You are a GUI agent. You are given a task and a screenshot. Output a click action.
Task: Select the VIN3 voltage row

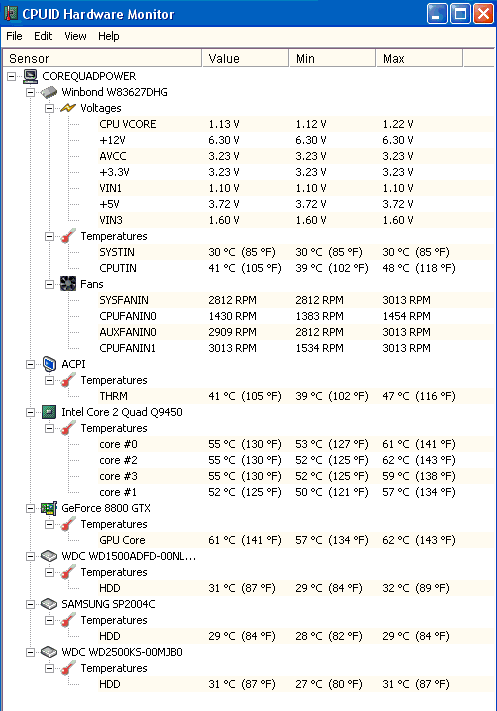(296, 220)
